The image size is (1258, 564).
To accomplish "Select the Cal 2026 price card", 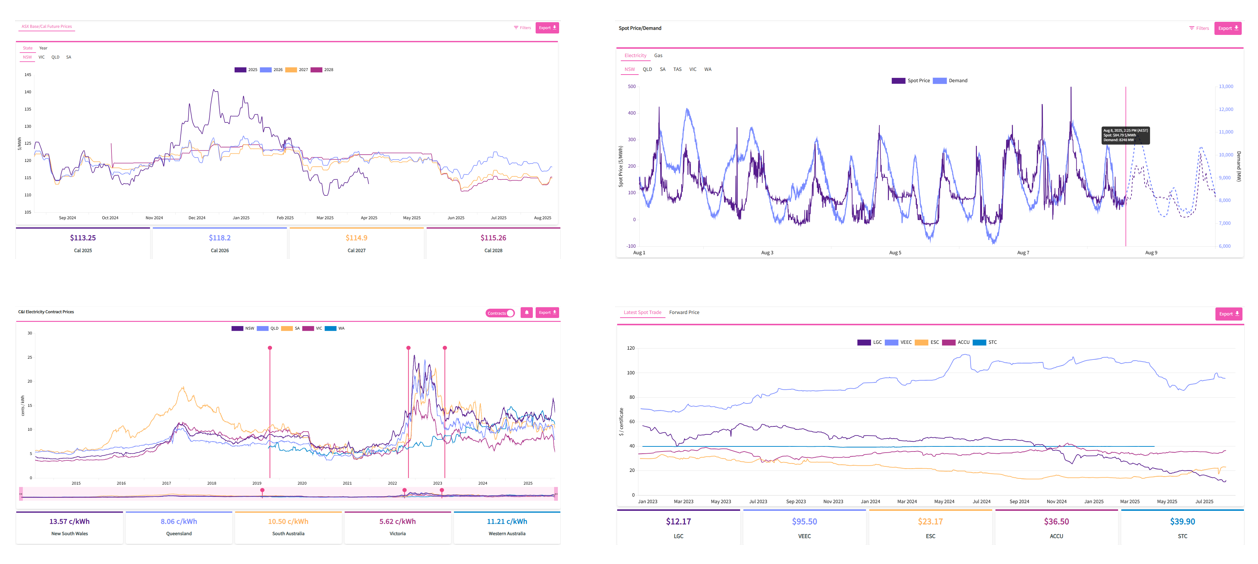I will pos(219,242).
